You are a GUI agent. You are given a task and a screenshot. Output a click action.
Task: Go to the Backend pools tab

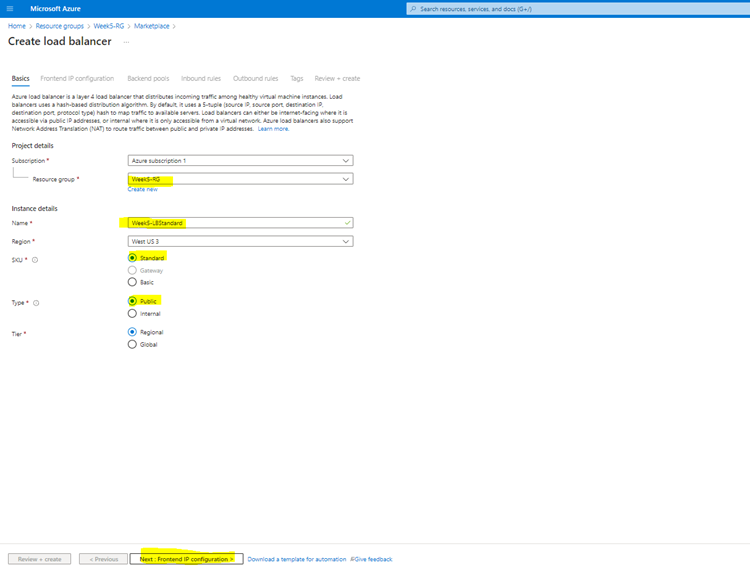click(148, 78)
